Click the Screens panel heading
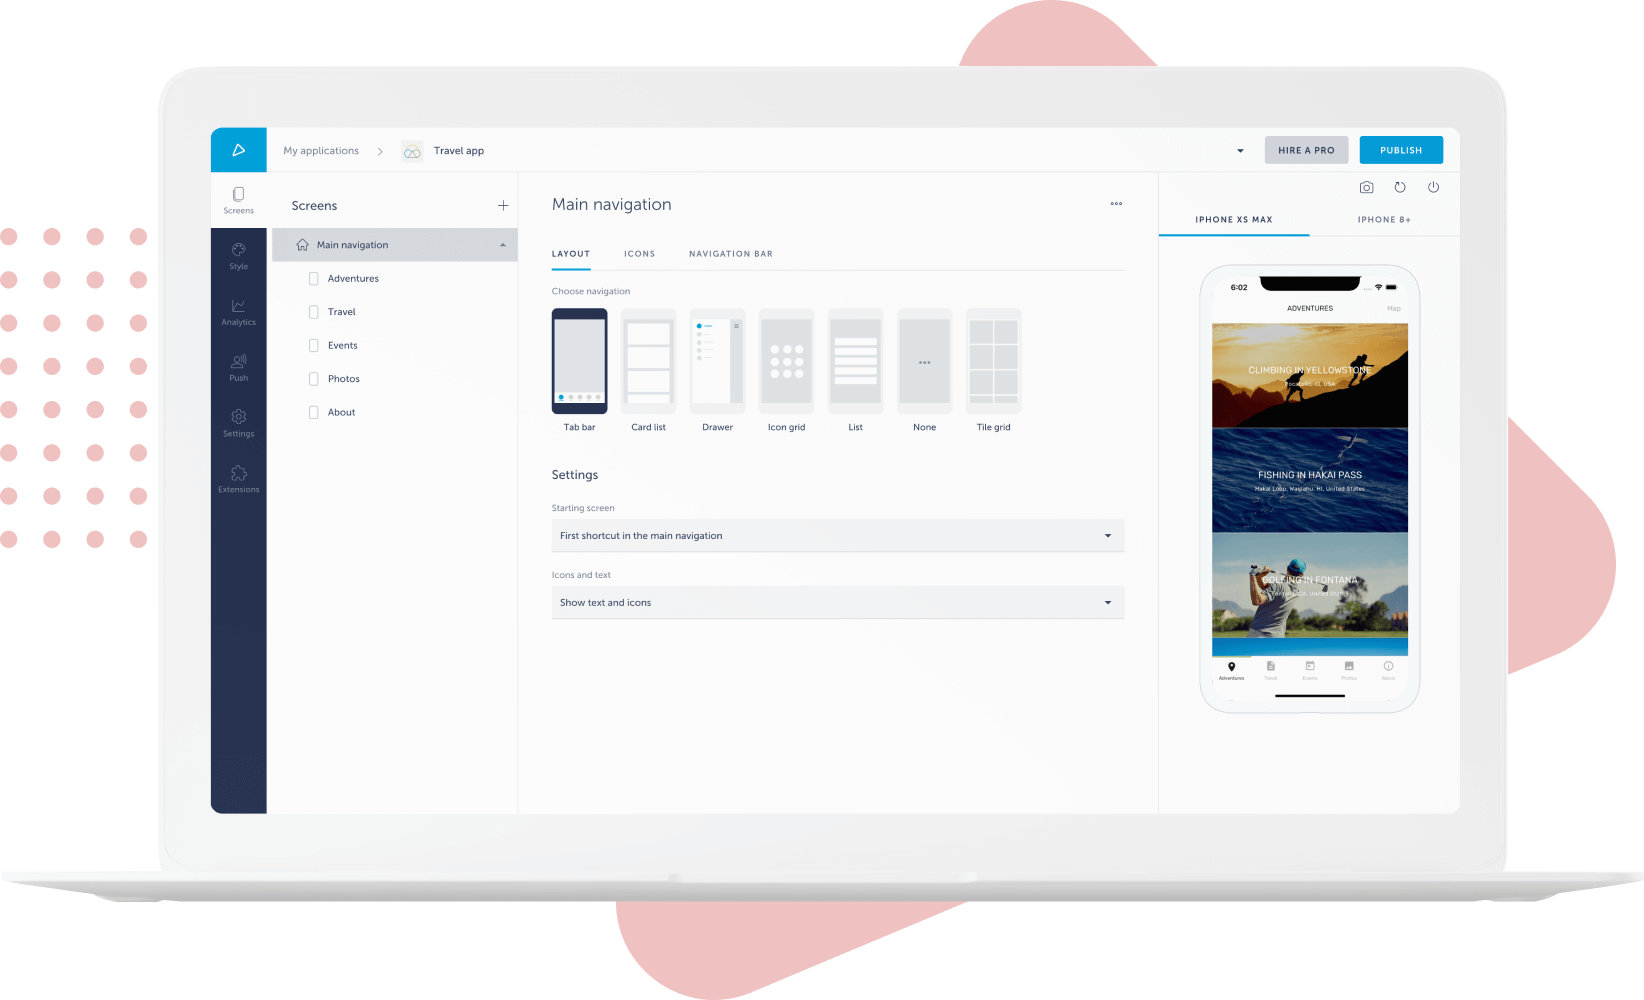The width and height of the screenshot is (1644, 1000). tap(314, 206)
